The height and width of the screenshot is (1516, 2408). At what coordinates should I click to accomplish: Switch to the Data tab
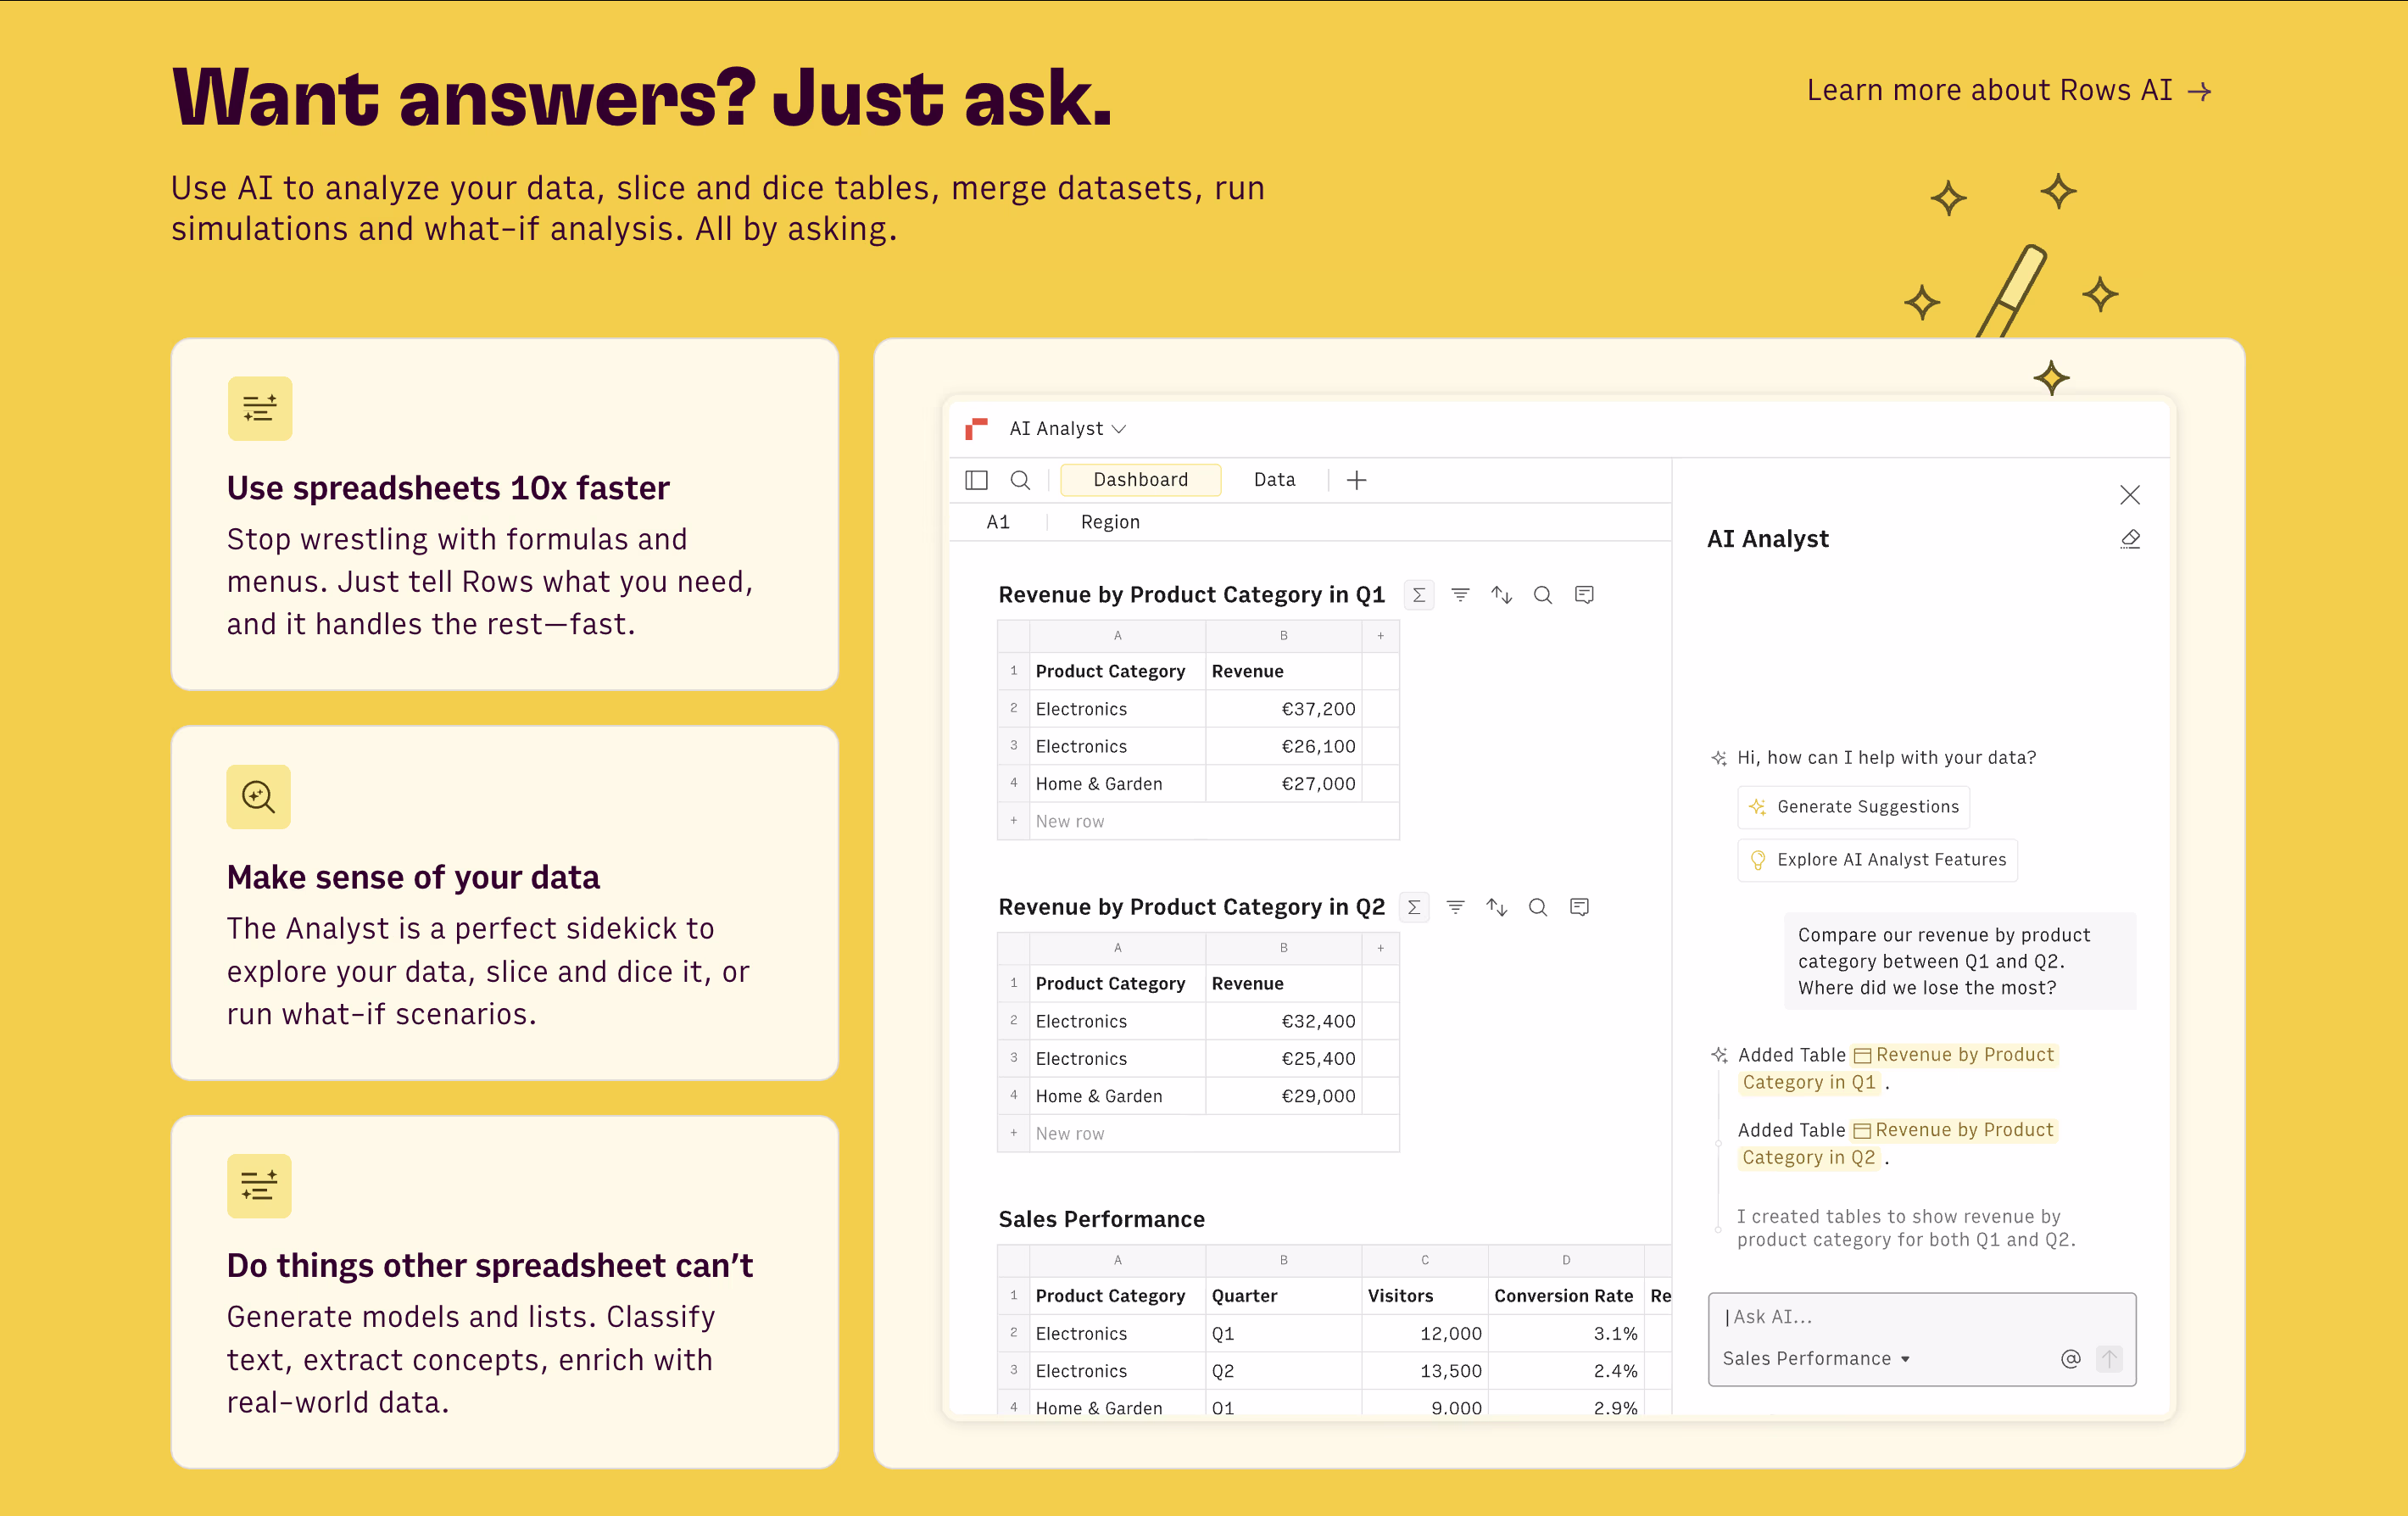click(1274, 480)
